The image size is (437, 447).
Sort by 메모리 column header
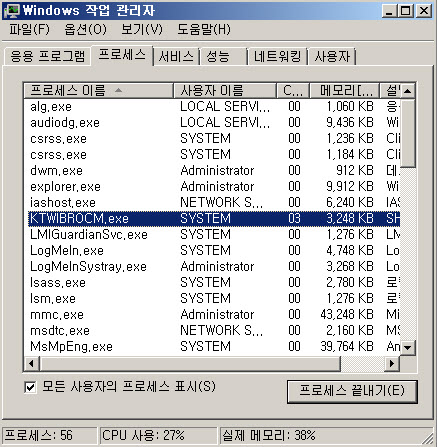point(344,91)
